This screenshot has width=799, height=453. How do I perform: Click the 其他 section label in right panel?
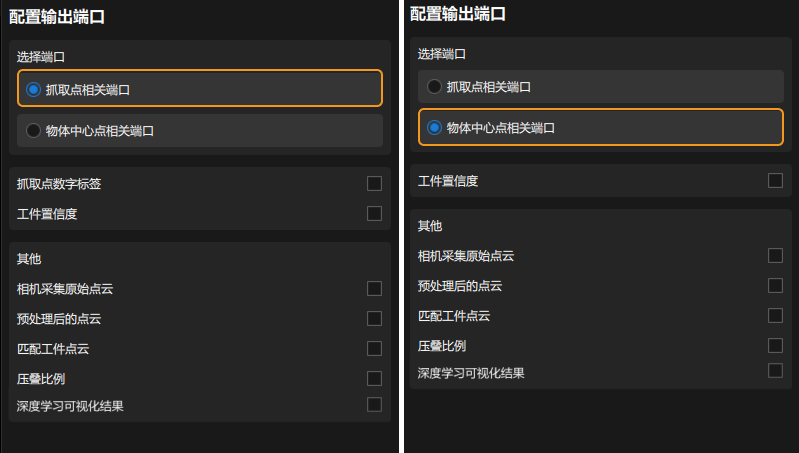tap(430, 226)
